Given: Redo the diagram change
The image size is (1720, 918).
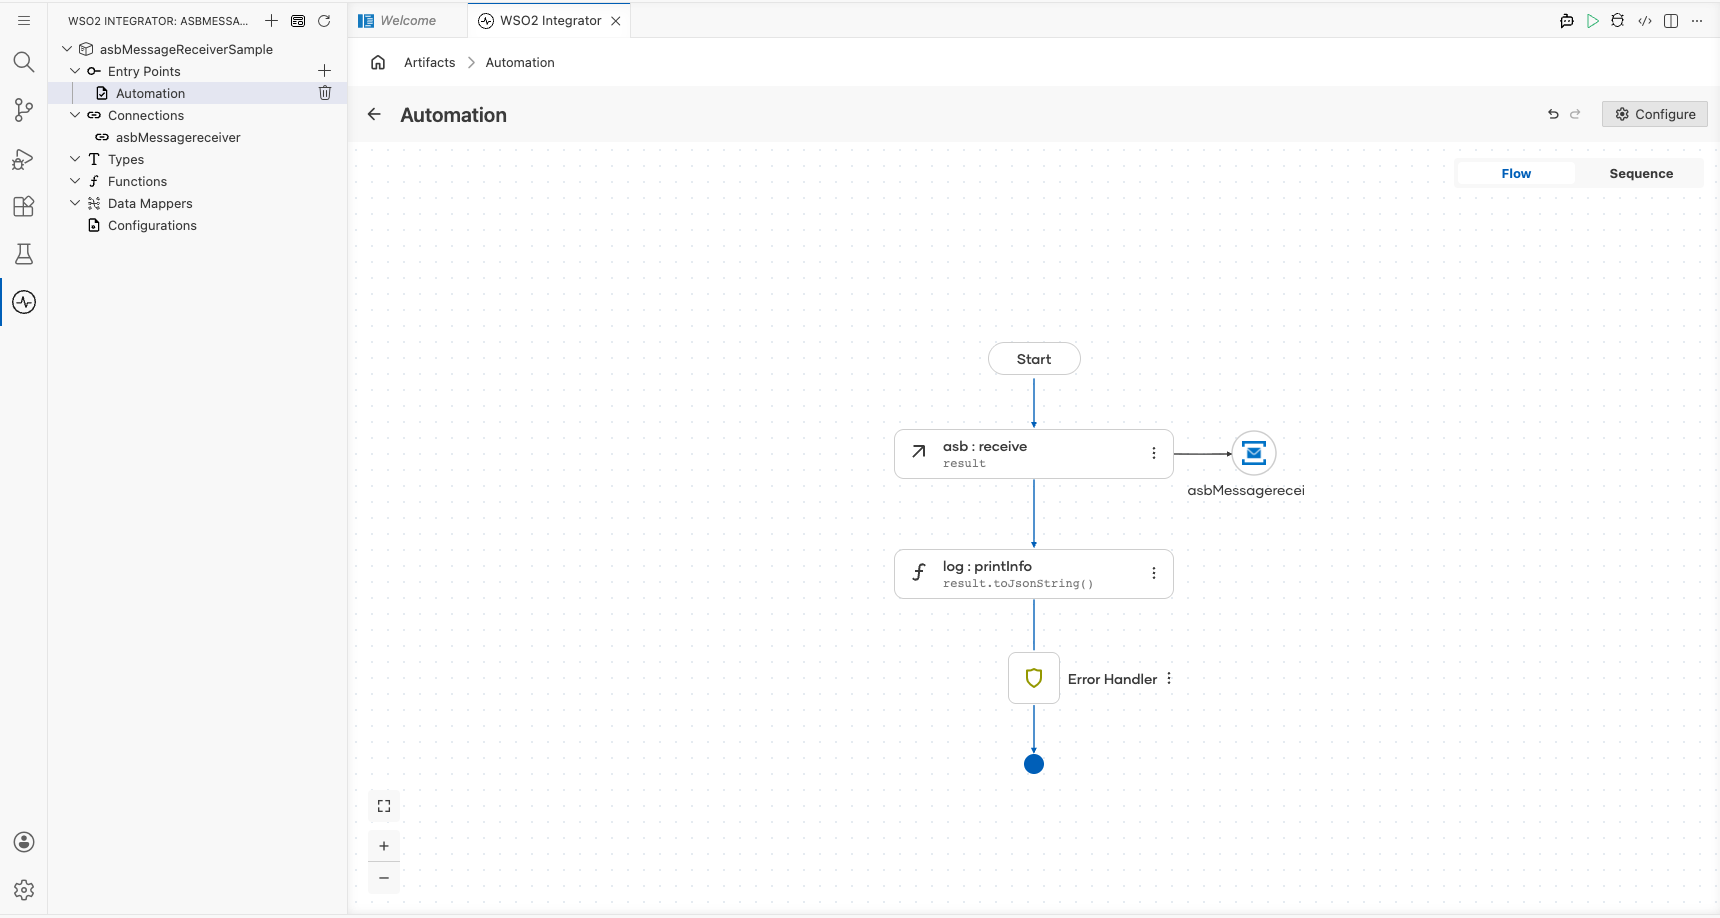Looking at the screenshot, I should [1575, 114].
